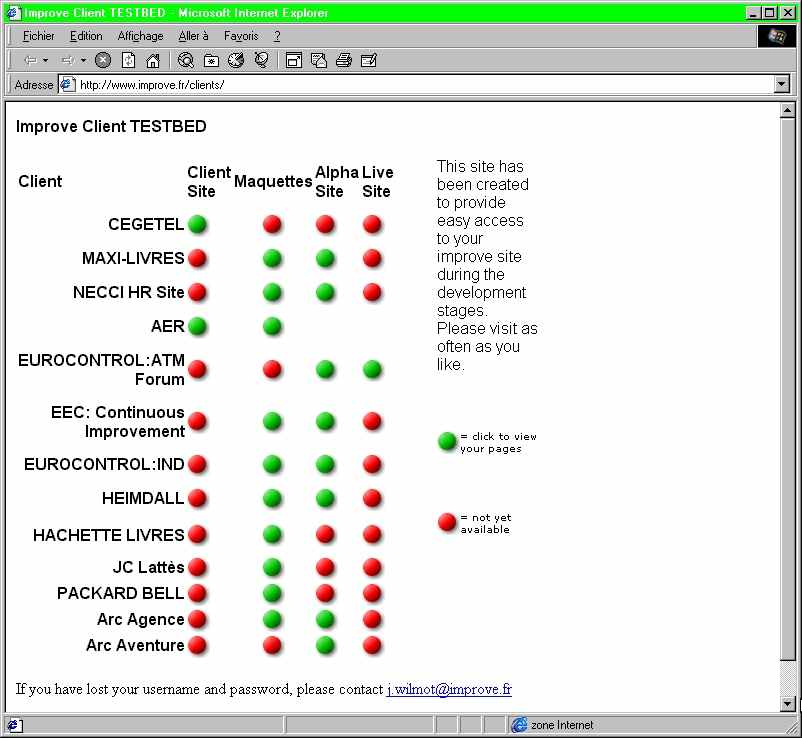Click the Forward arrow toolbar button
The width and height of the screenshot is (802, 738).
67,60
